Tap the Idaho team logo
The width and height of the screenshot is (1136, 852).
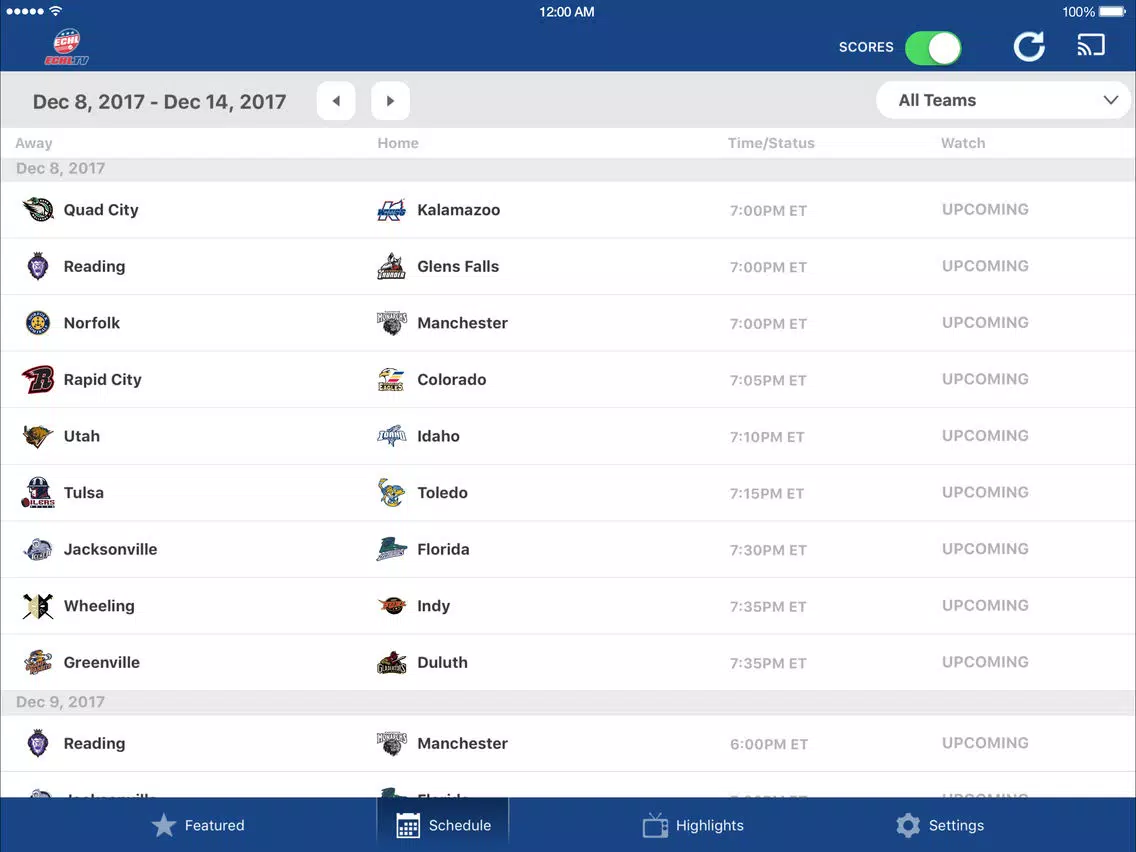tap(392, 436)
